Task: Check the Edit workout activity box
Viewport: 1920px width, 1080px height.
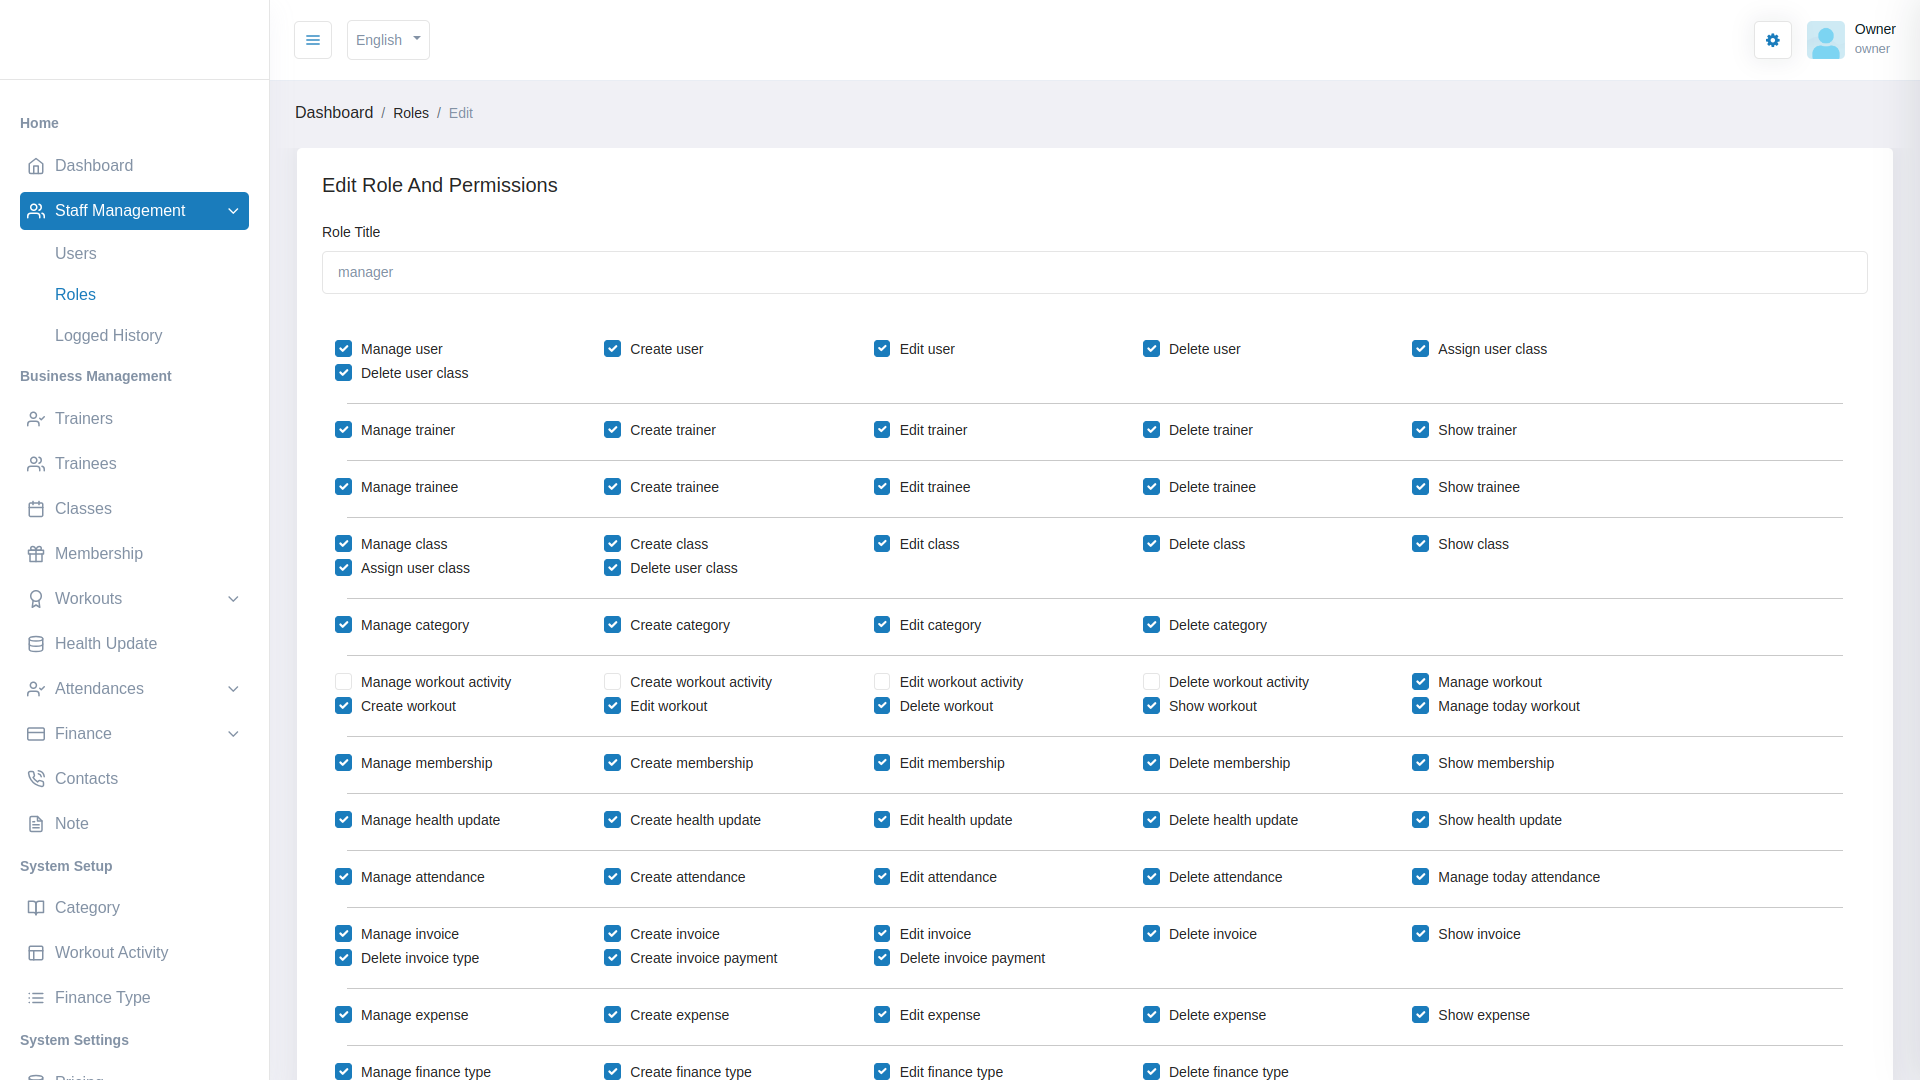Action: tap(882, 682)
